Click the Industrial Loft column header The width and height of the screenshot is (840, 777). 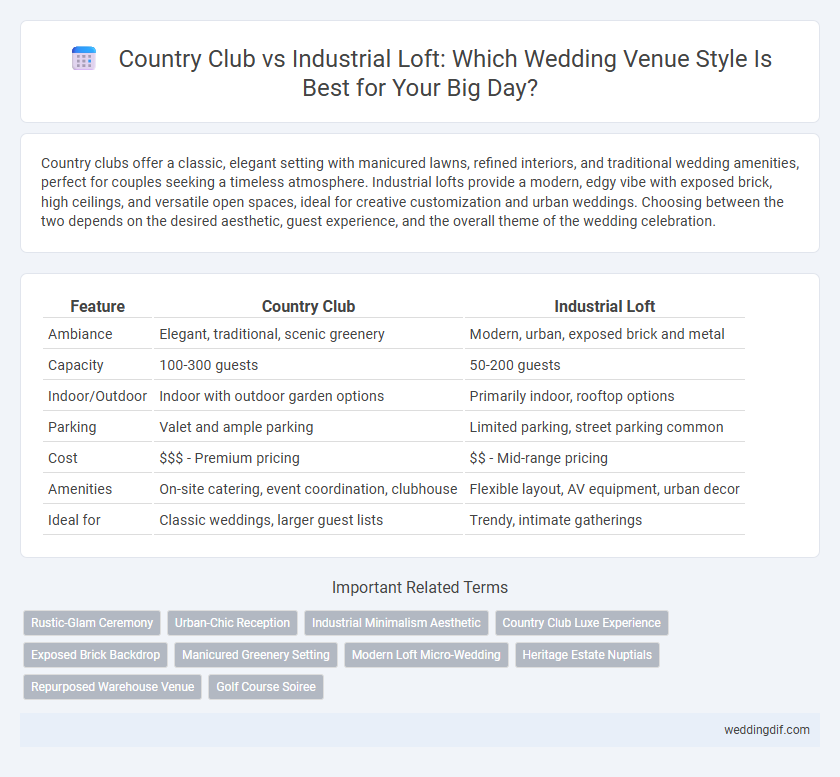[604, 306]
